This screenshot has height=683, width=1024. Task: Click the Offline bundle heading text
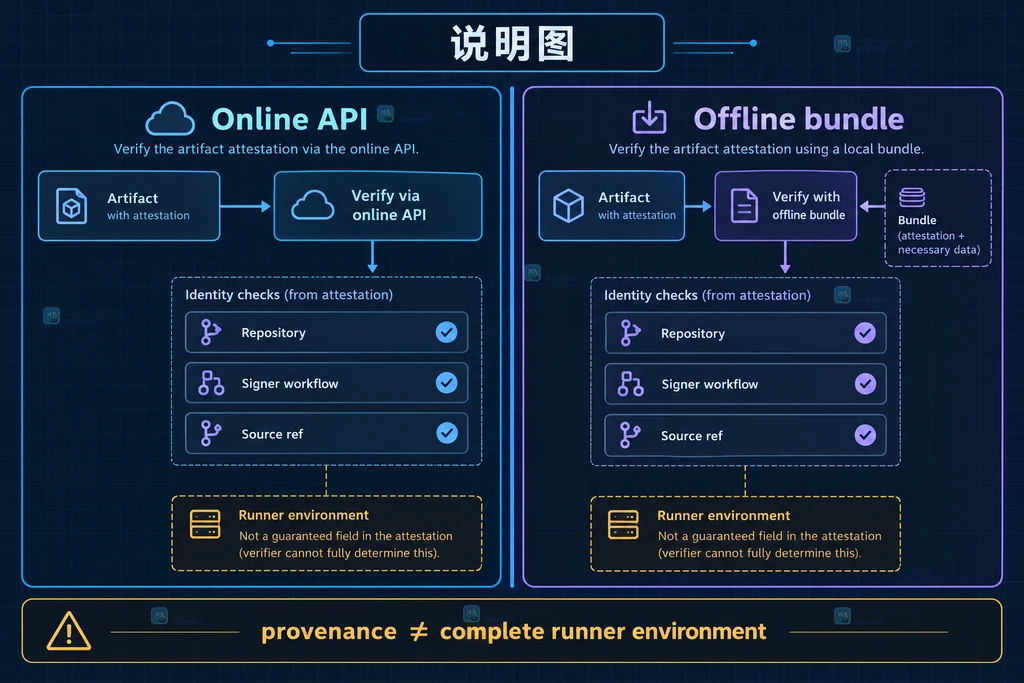[799, 119]
